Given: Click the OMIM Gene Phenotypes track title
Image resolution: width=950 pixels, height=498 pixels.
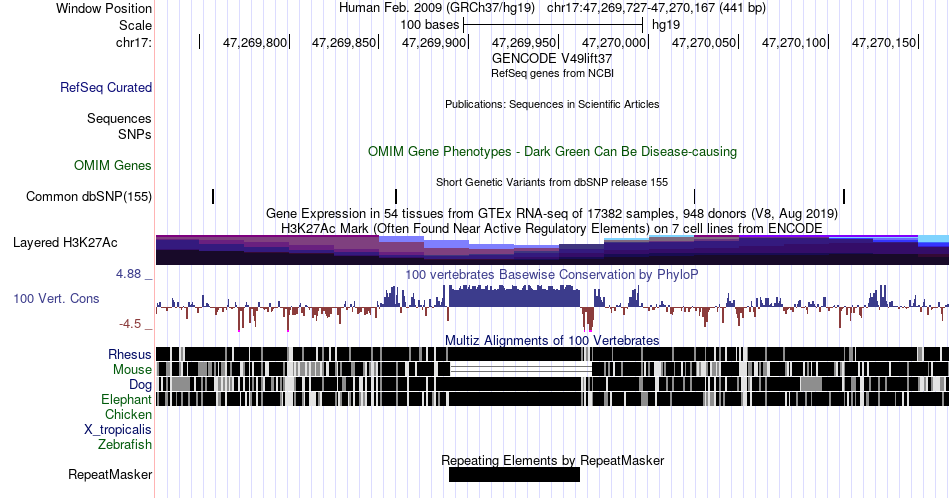Looking at the screenshot, I should tap(553, 151).
